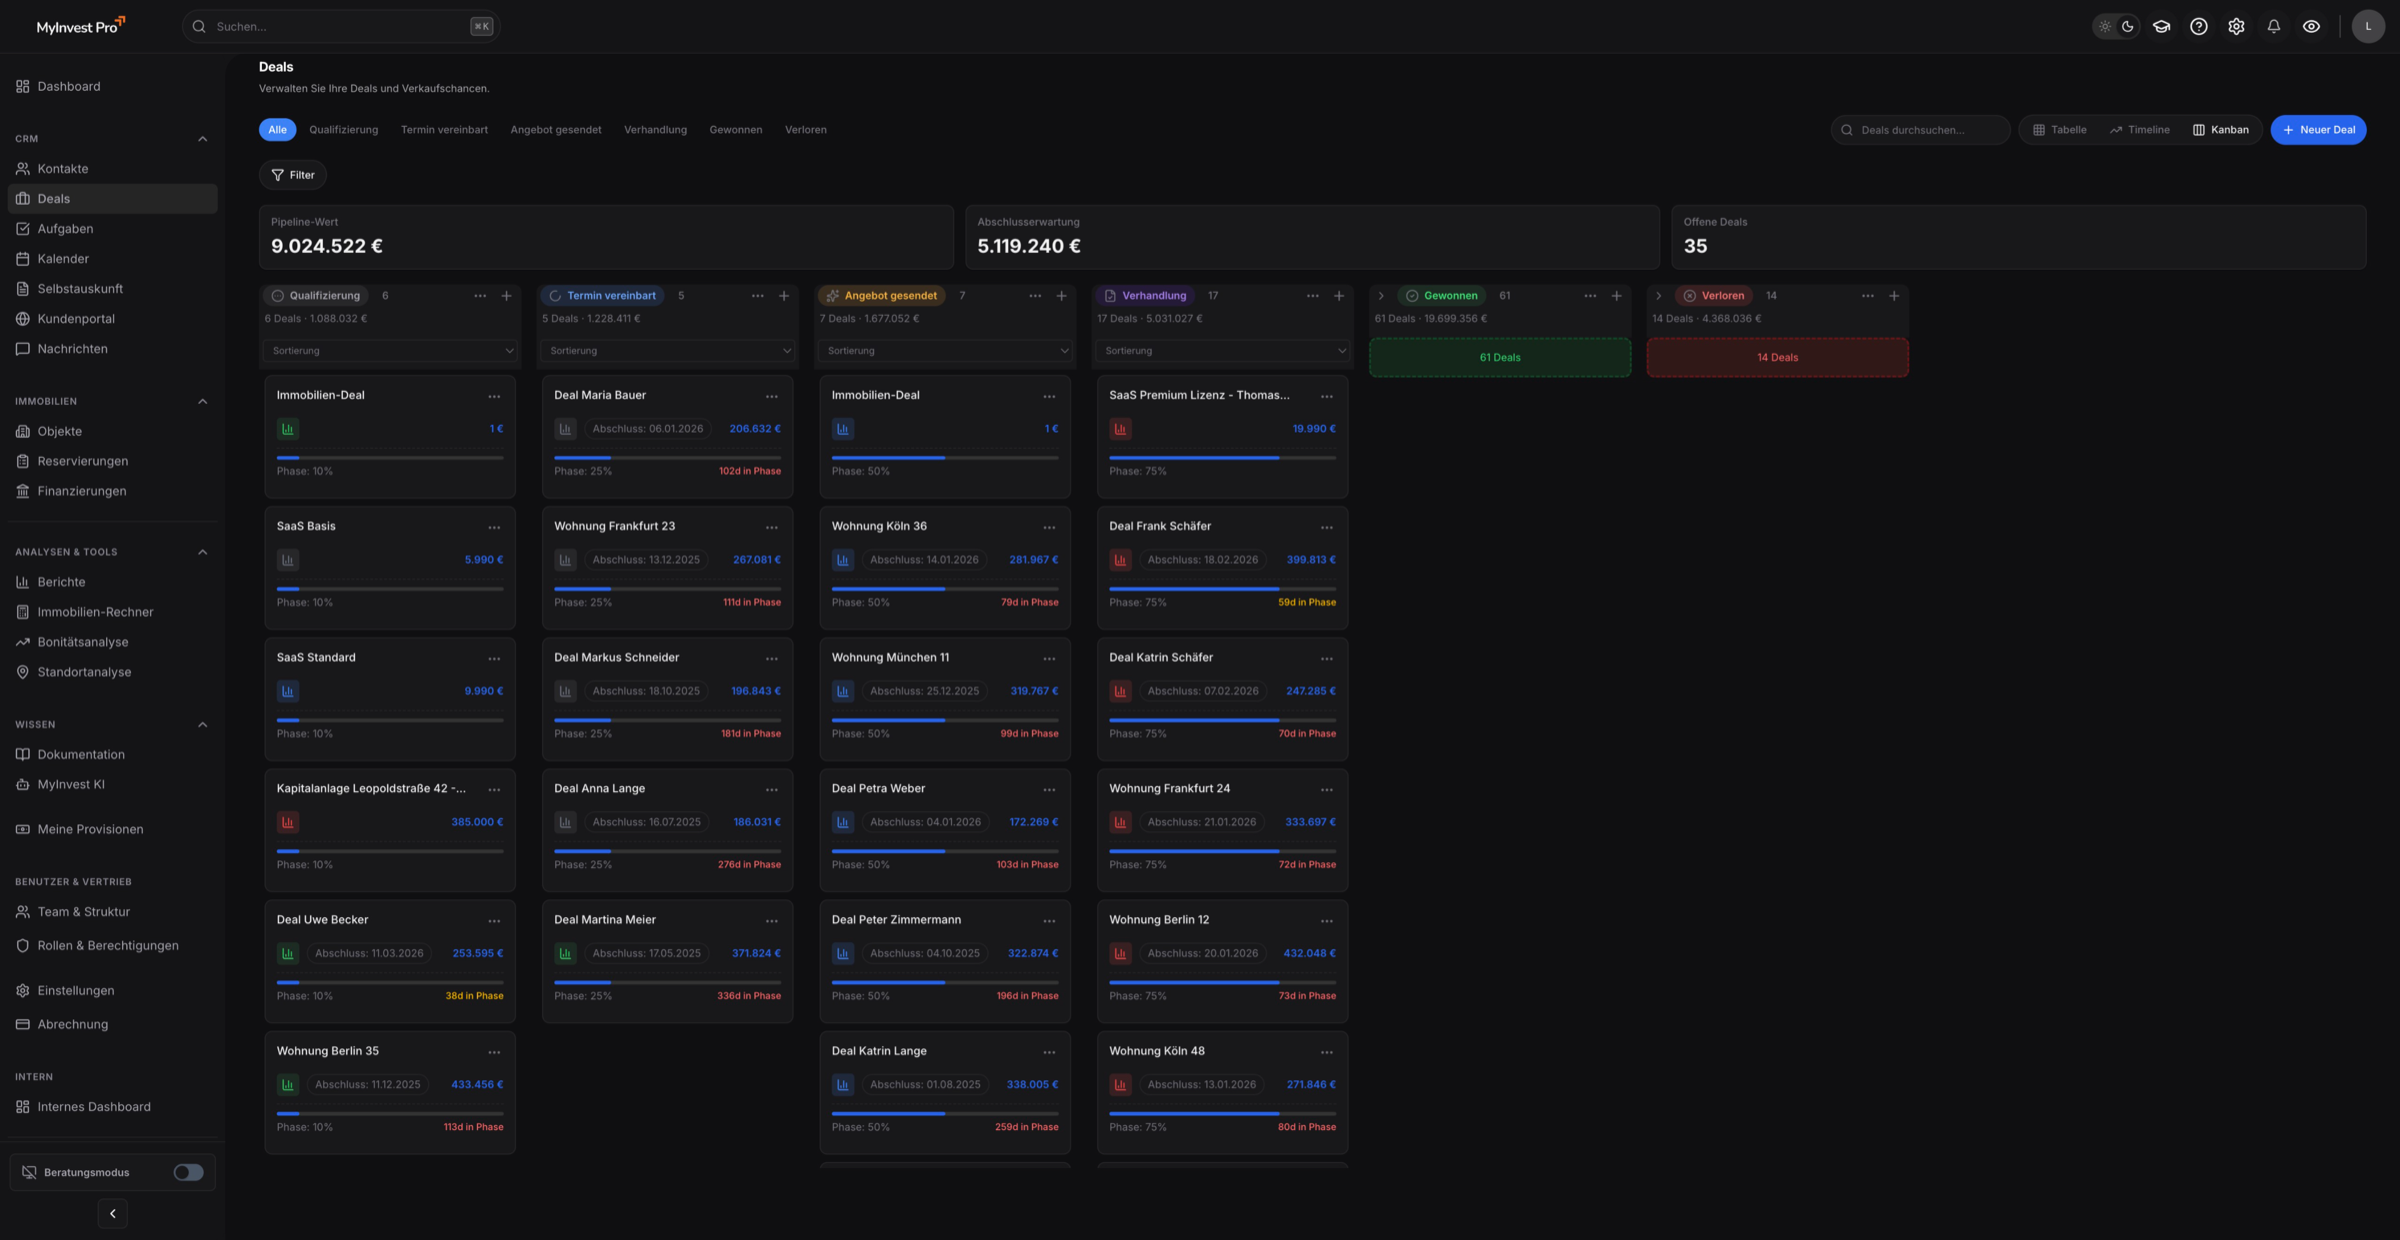2400x1240 pixels.
Task: Expand the Gewonnen column
Action: (1381, 295)
